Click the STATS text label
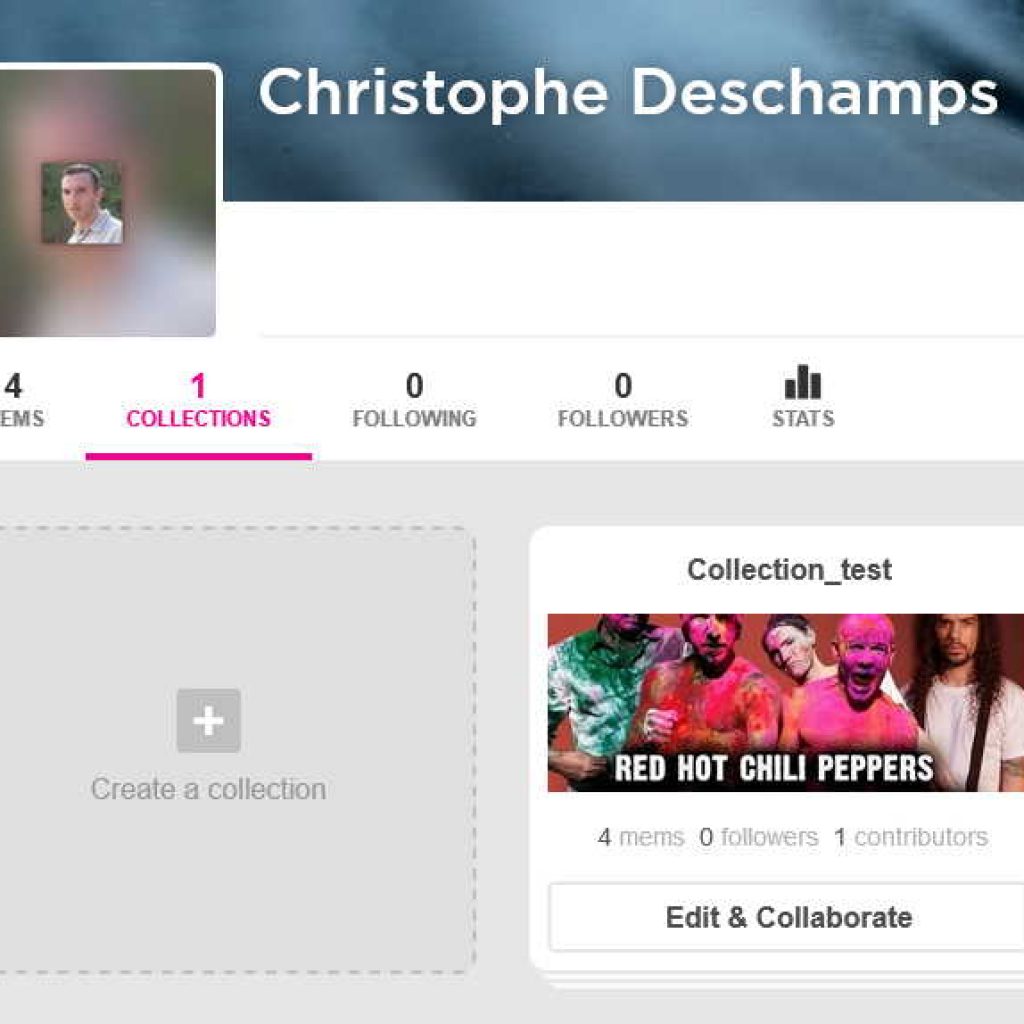The image size is (1024, 1024). (x=803, y=419)
